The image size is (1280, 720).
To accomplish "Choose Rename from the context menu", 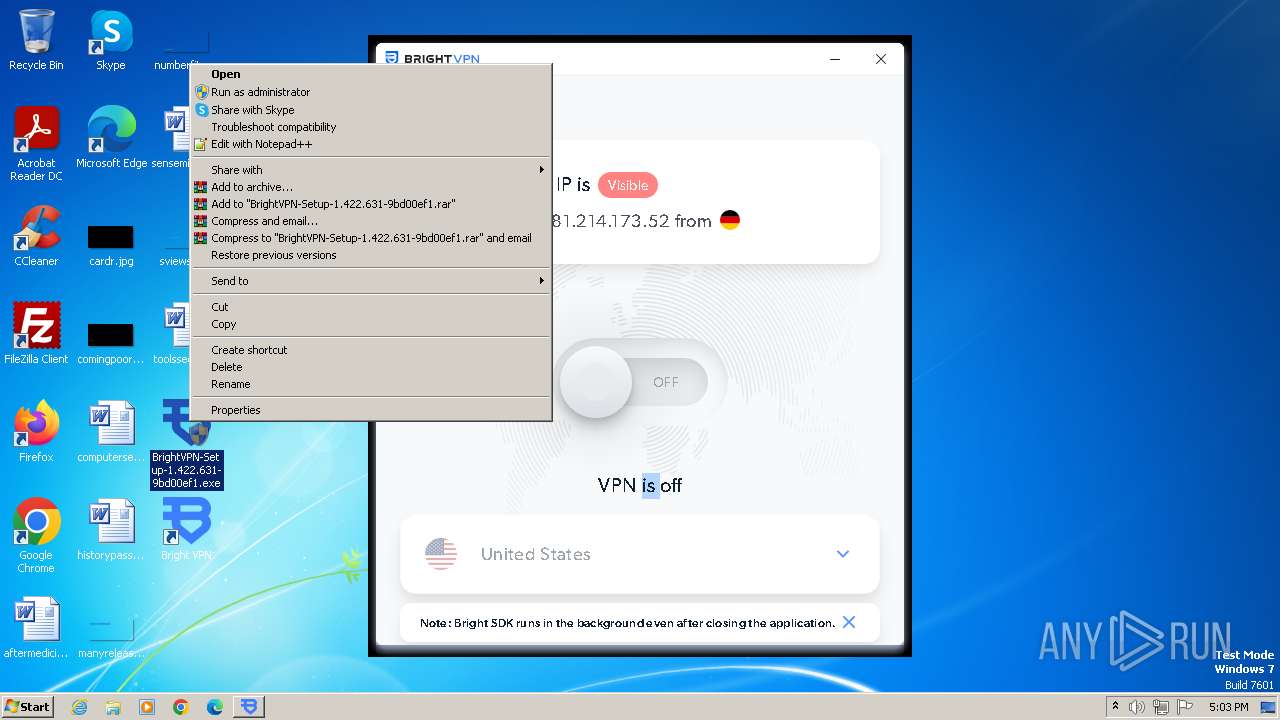I will [371, 384].
